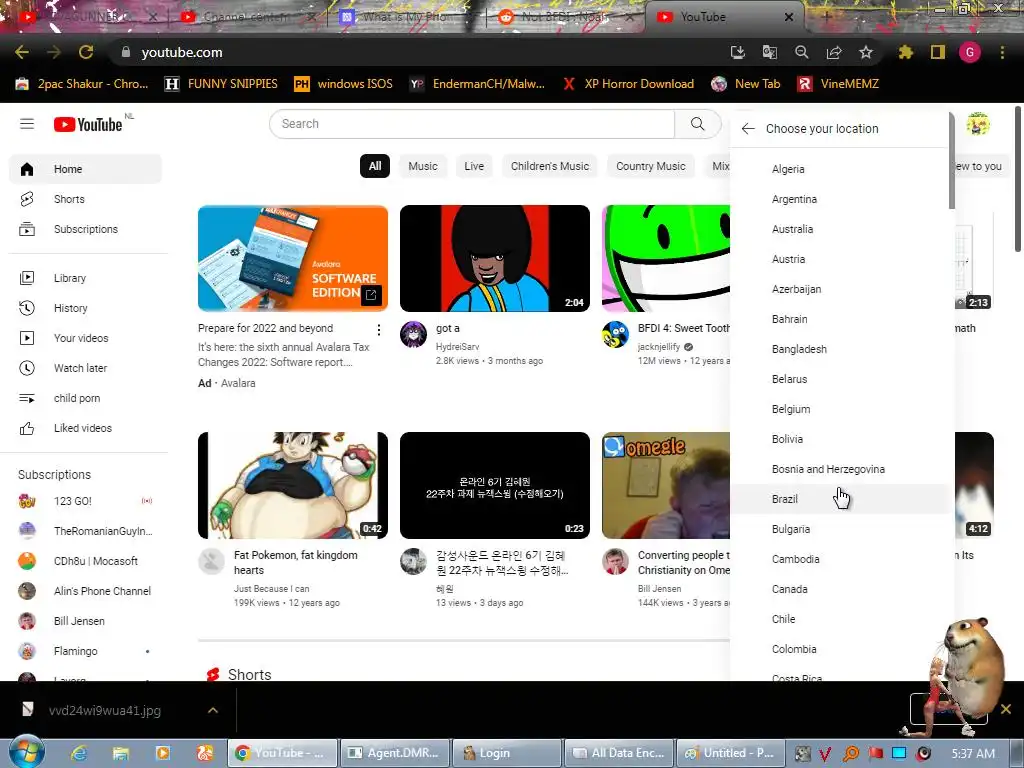Open Liked videos in the sidebar
Image resolution: width=1024 pixels, height=768 pixels.
tap(86, 428)
